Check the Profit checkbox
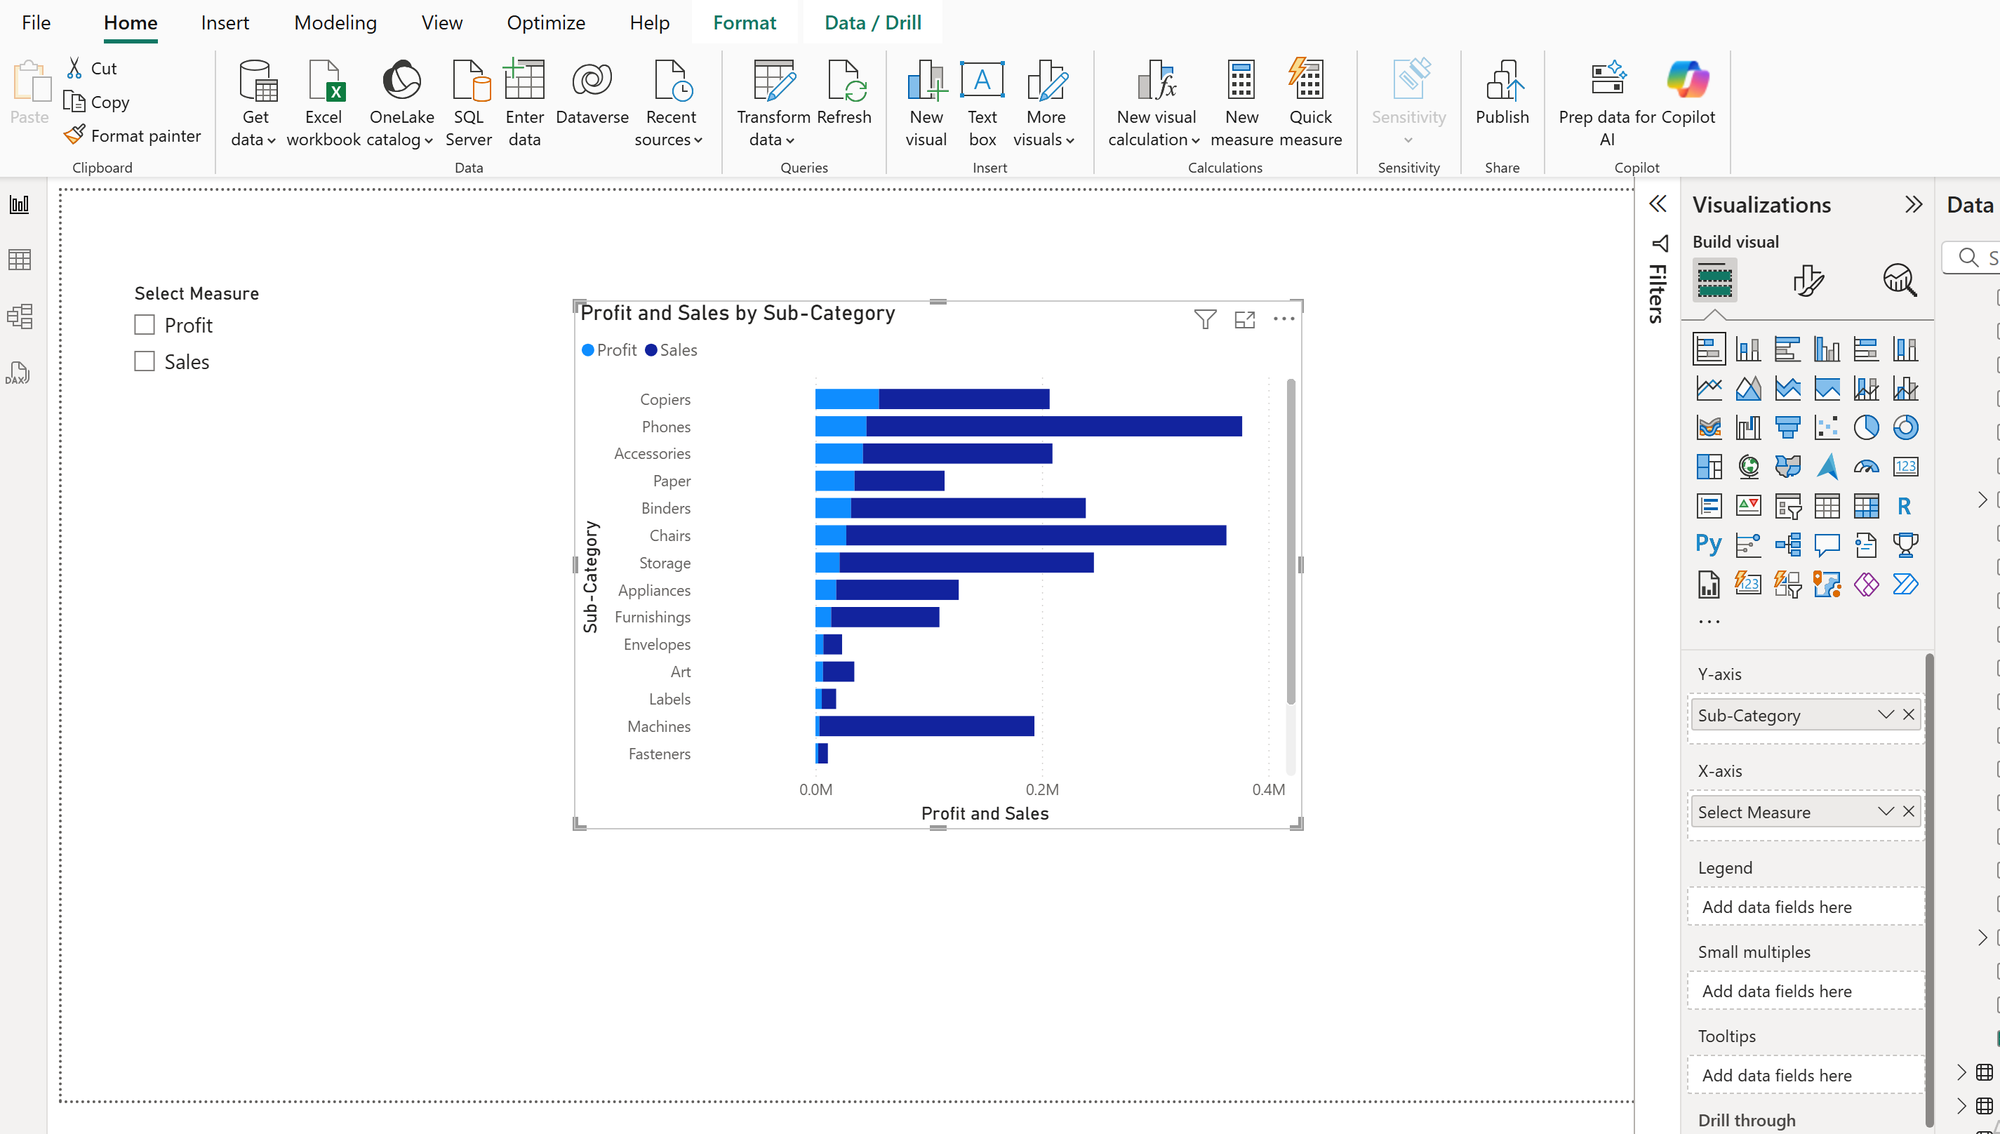Image resolution: width=2000 pixels, height=1134 pixels. point(145,325)
